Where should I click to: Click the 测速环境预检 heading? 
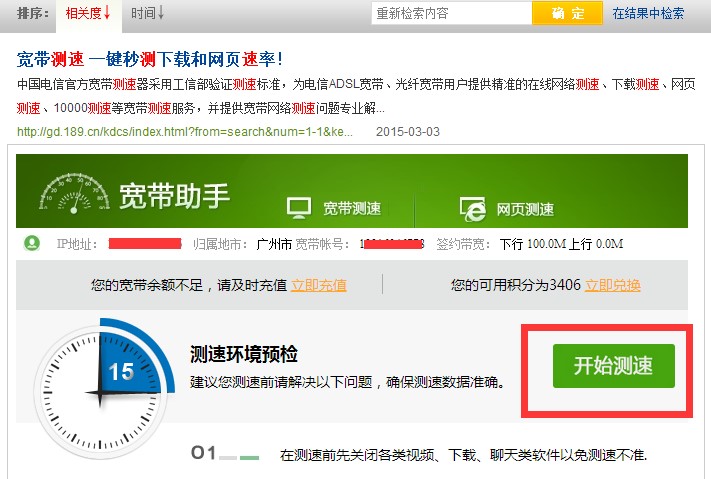click(x=244, y=354)
